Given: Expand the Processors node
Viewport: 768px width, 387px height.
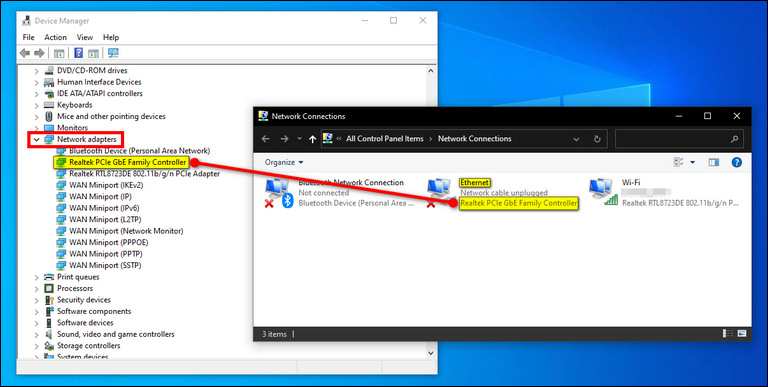Looking at the screenshot, I should [36, 289].
